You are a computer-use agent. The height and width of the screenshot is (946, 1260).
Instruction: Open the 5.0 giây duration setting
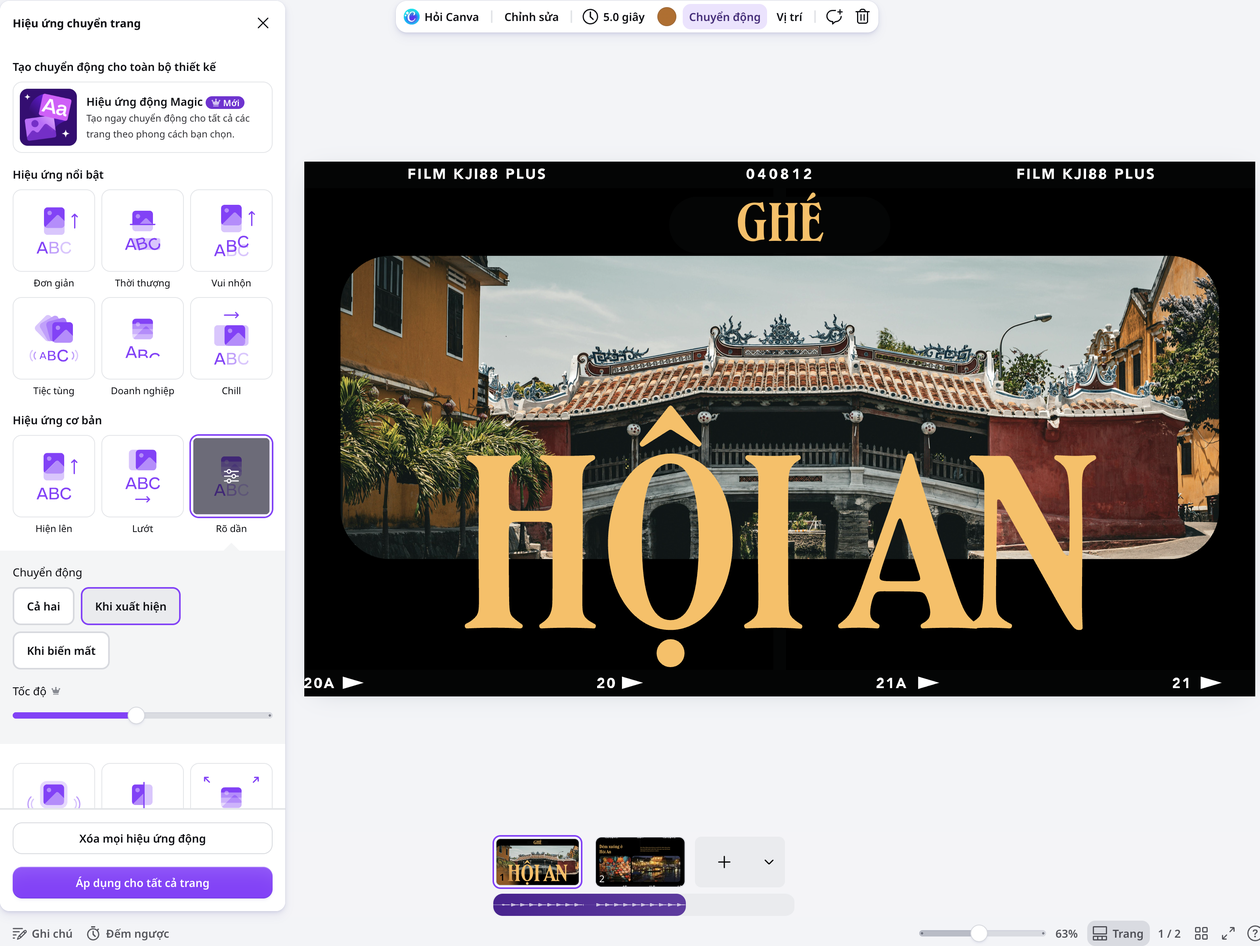[614, 17]
